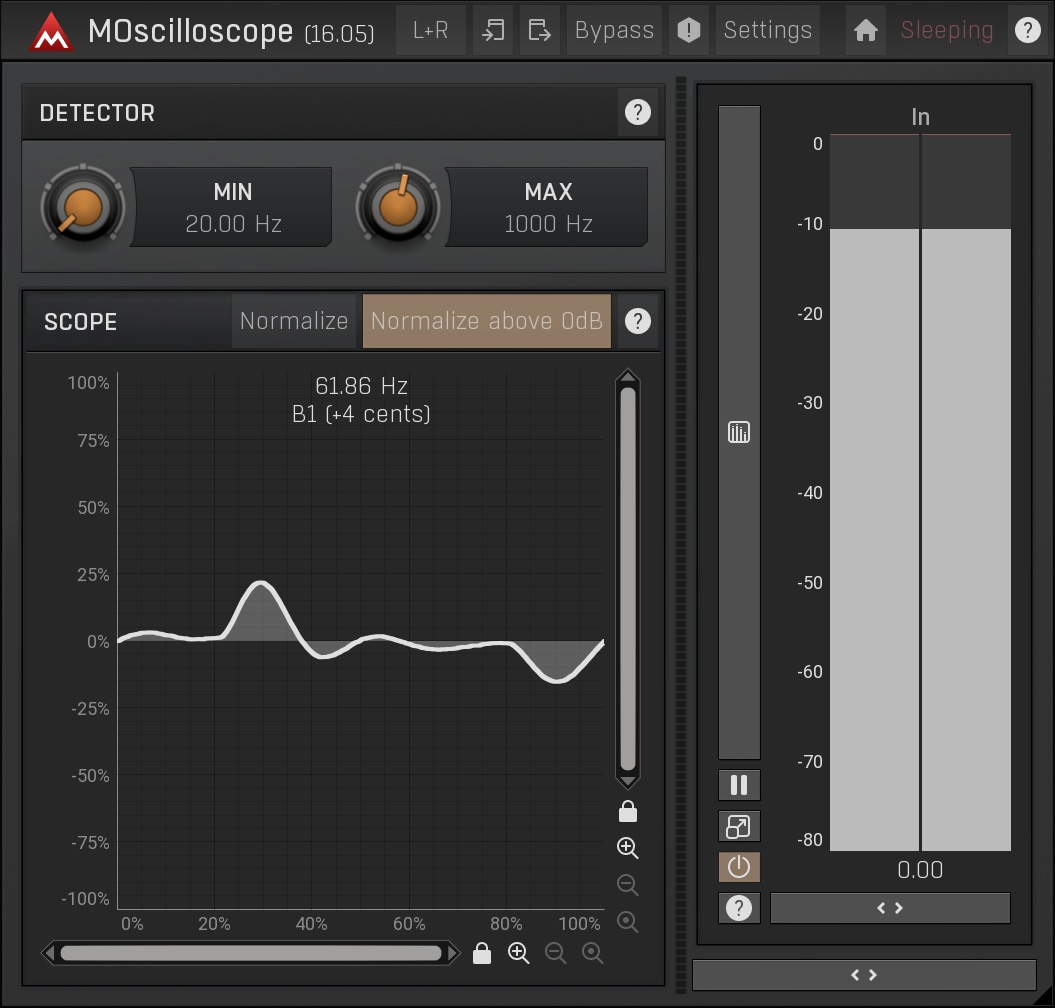
Task: Open the L+R channel mode selector
Action: pyautogui.click(x=431, y=30)
